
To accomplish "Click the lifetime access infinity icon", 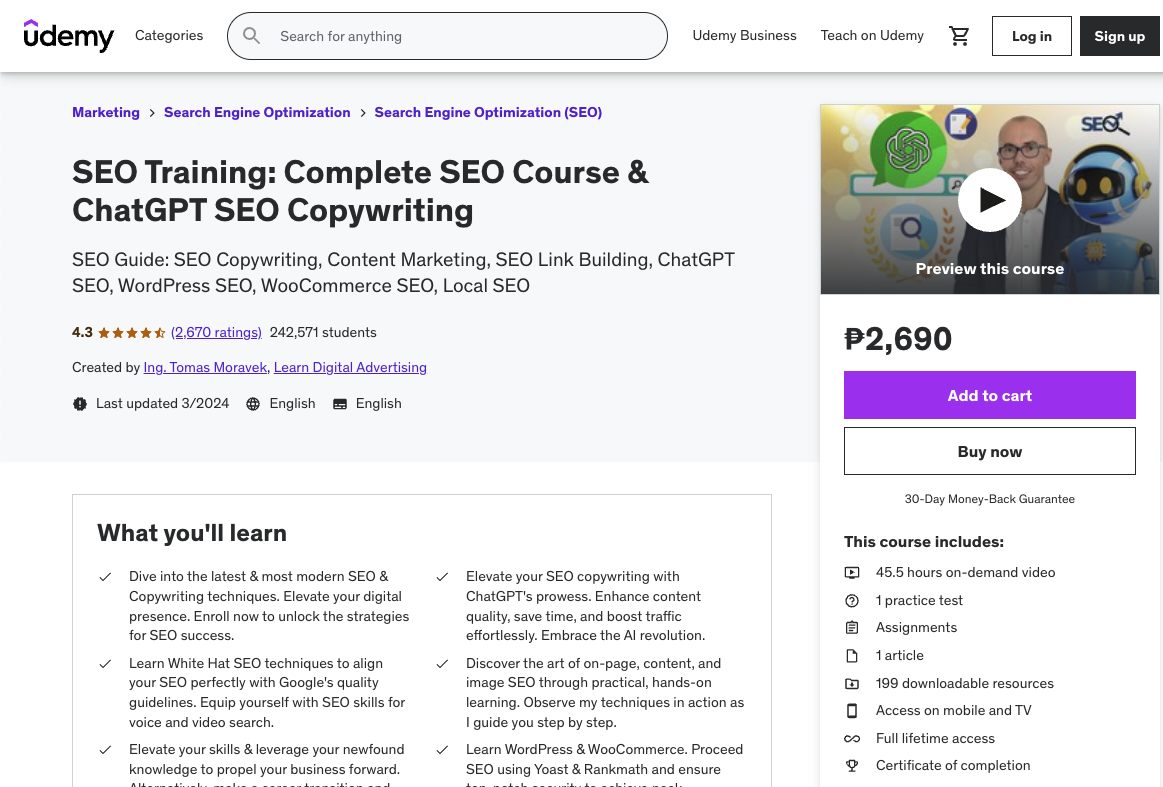I will click(x=852, y=739).
